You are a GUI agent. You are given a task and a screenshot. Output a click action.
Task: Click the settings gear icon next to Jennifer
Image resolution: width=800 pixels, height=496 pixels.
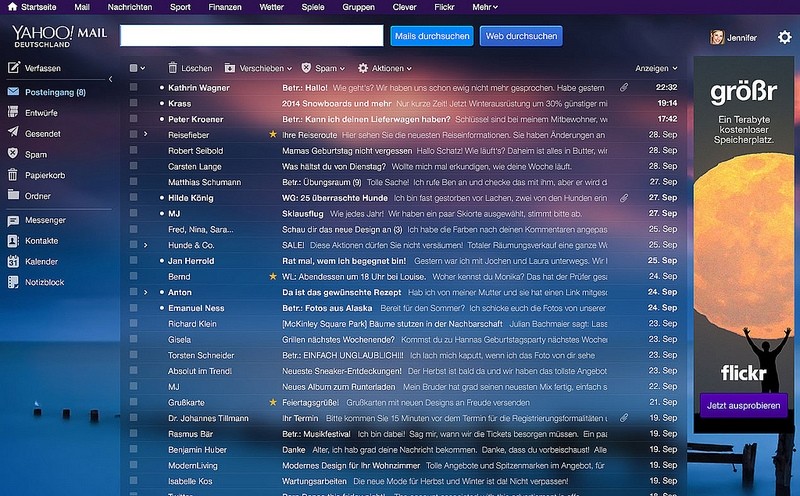pos(784,37)
